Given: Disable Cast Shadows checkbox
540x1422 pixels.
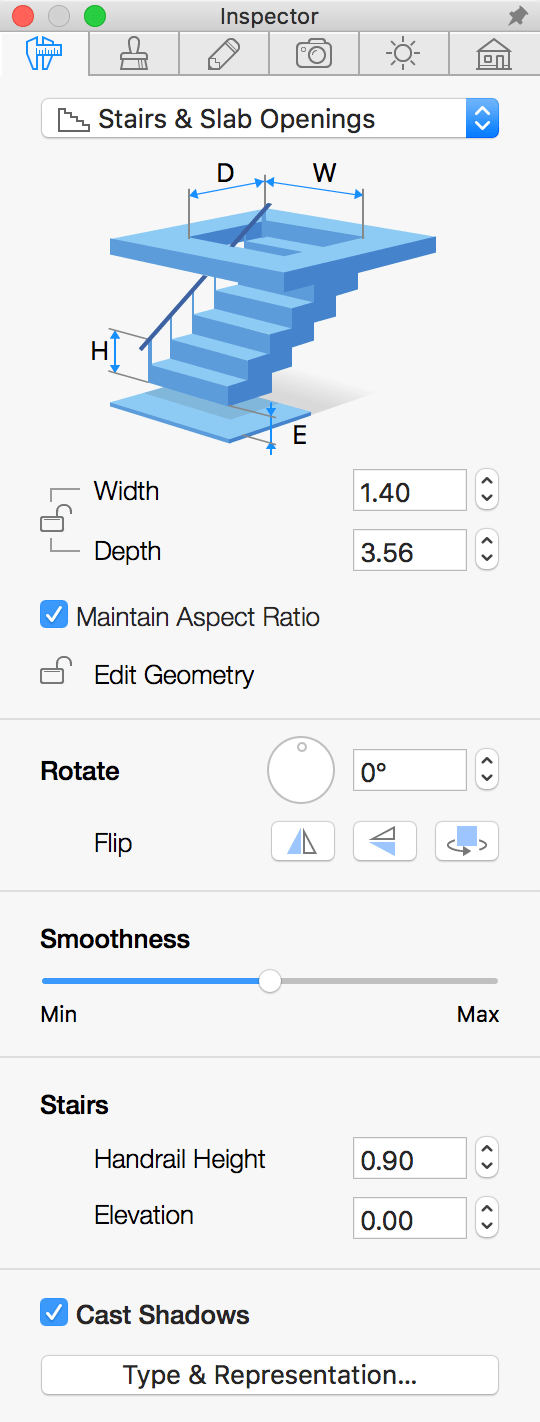Looking at the screenshot, I should pyautogui.click(x=54, y=1312).
